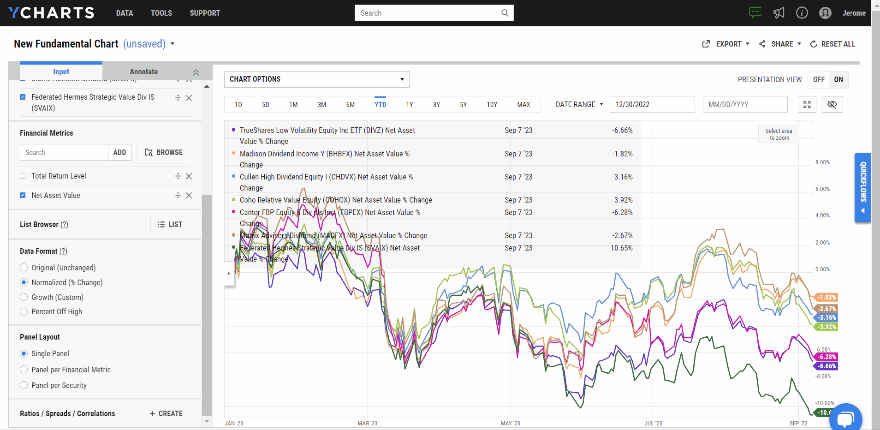880x430 pixels.
Task: Select Original (Unchanged) data format
Action: 24,268
